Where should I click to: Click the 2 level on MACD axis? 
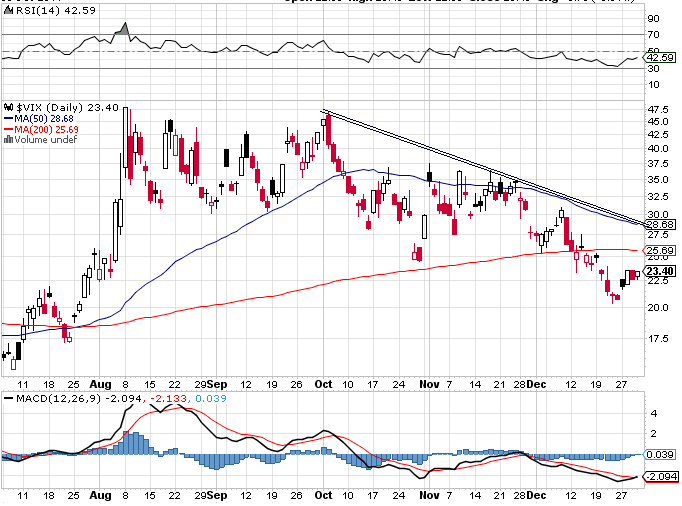pos(653,434)
